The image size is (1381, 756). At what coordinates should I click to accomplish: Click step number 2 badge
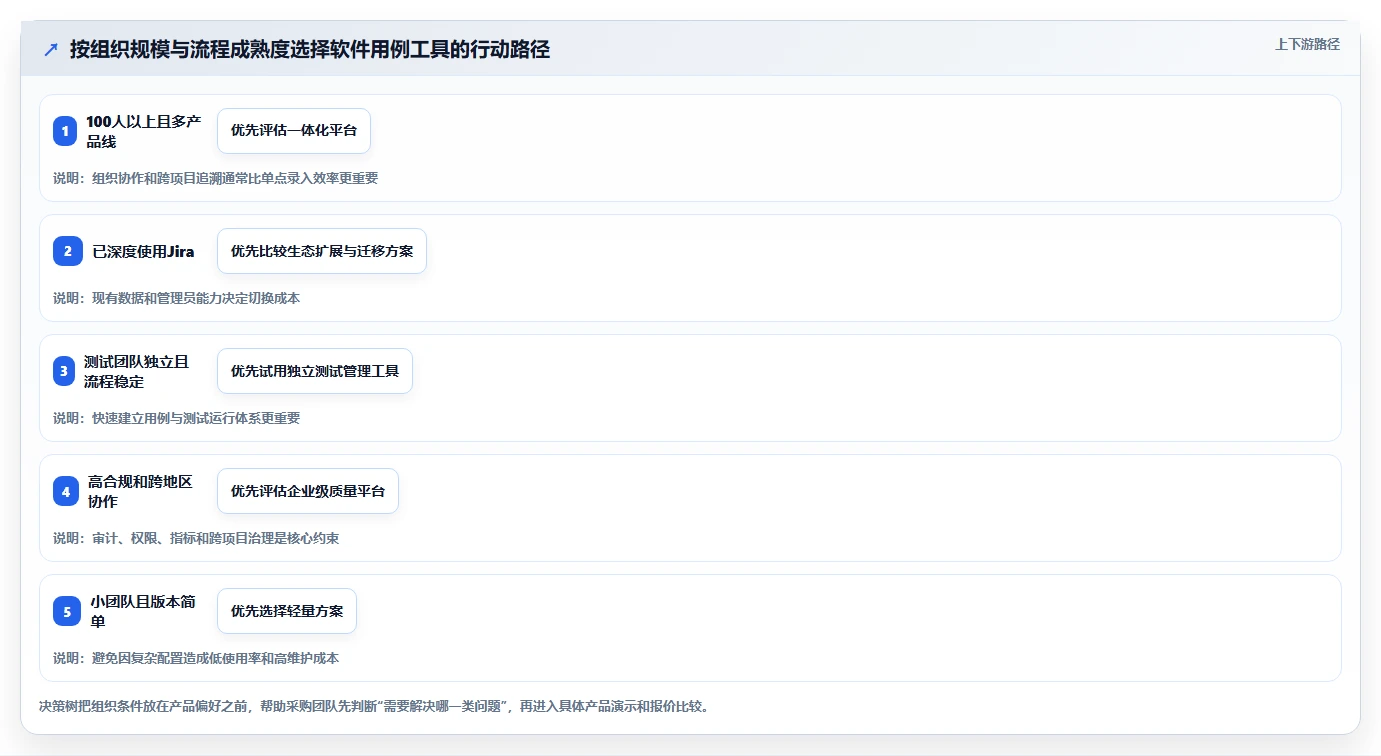68,251
